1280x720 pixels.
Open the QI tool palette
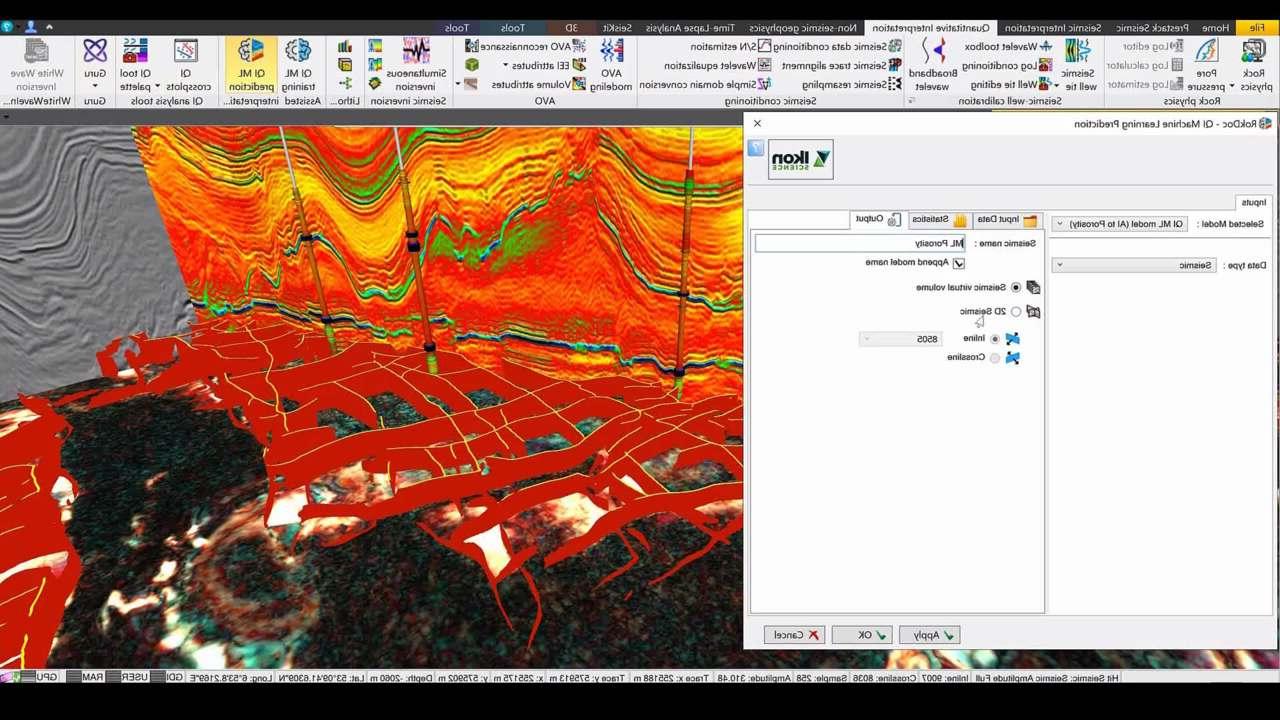135,65
